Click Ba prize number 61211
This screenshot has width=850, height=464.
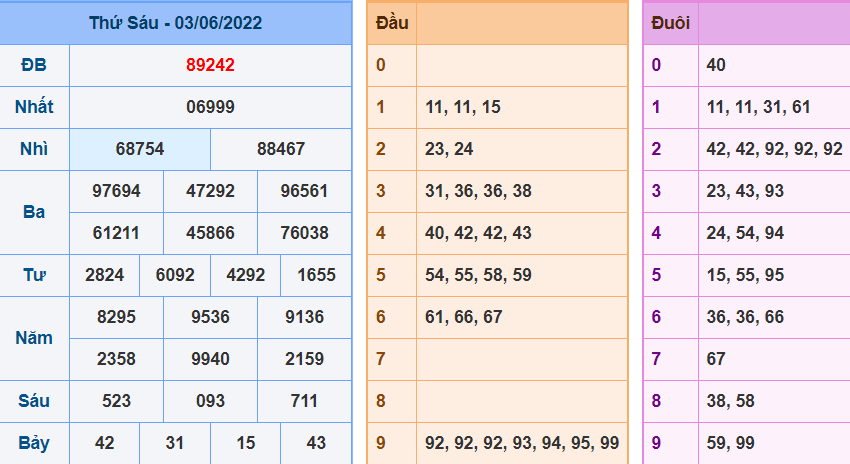116,233
